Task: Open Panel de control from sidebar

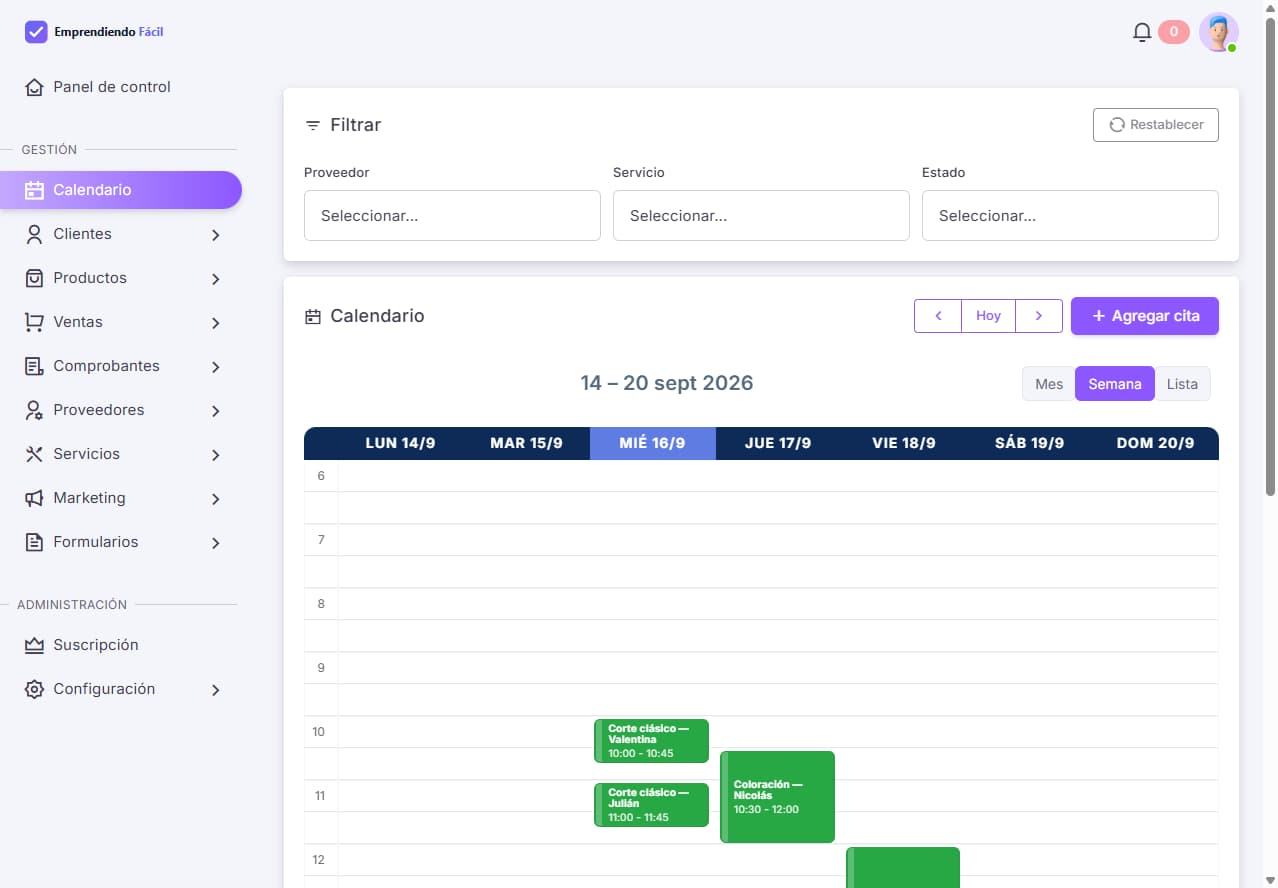Action: click(x=121, y=87)
